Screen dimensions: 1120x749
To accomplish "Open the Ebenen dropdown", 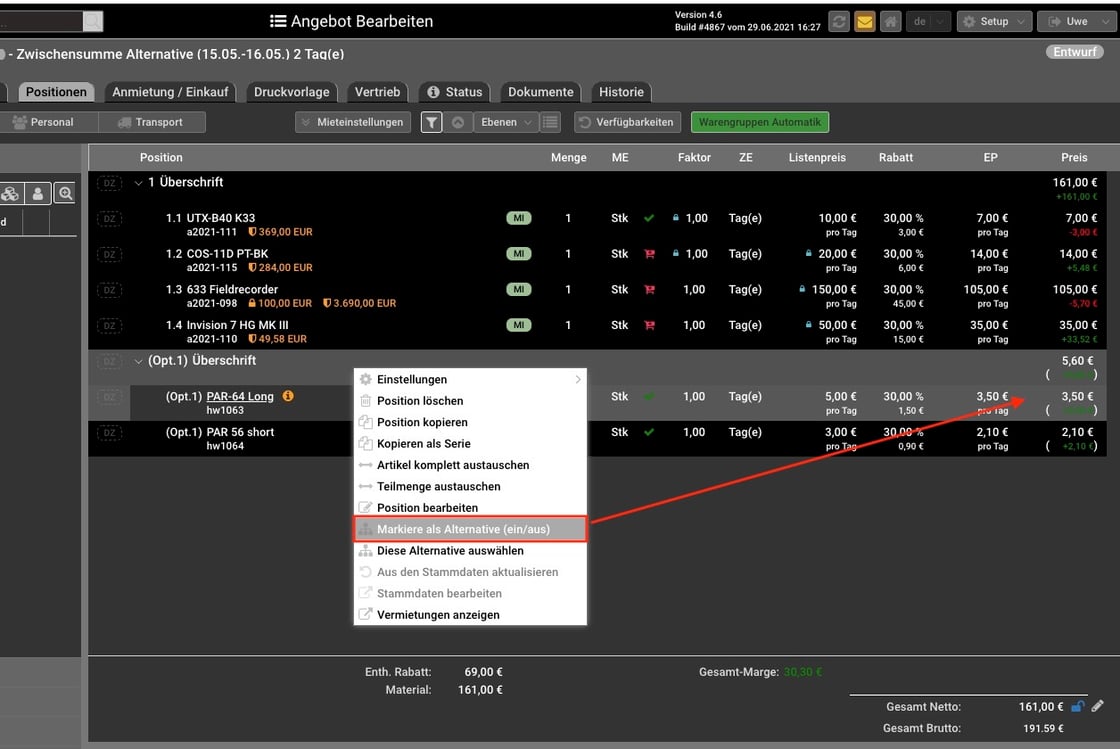I will [x=506, y=122].
